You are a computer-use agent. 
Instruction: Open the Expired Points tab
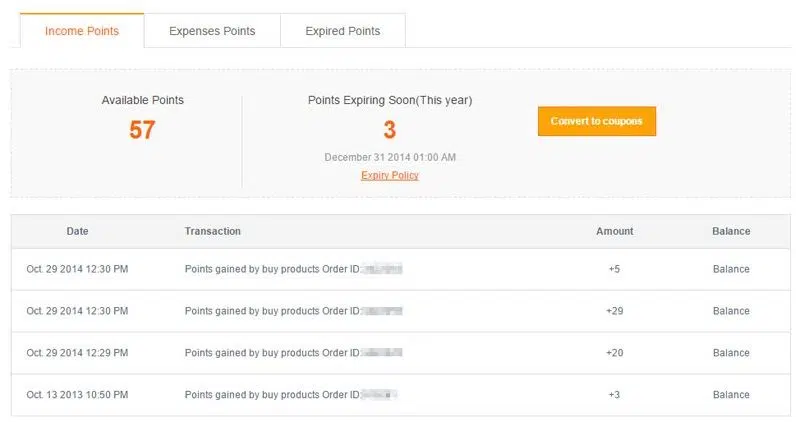coord(343,31)
